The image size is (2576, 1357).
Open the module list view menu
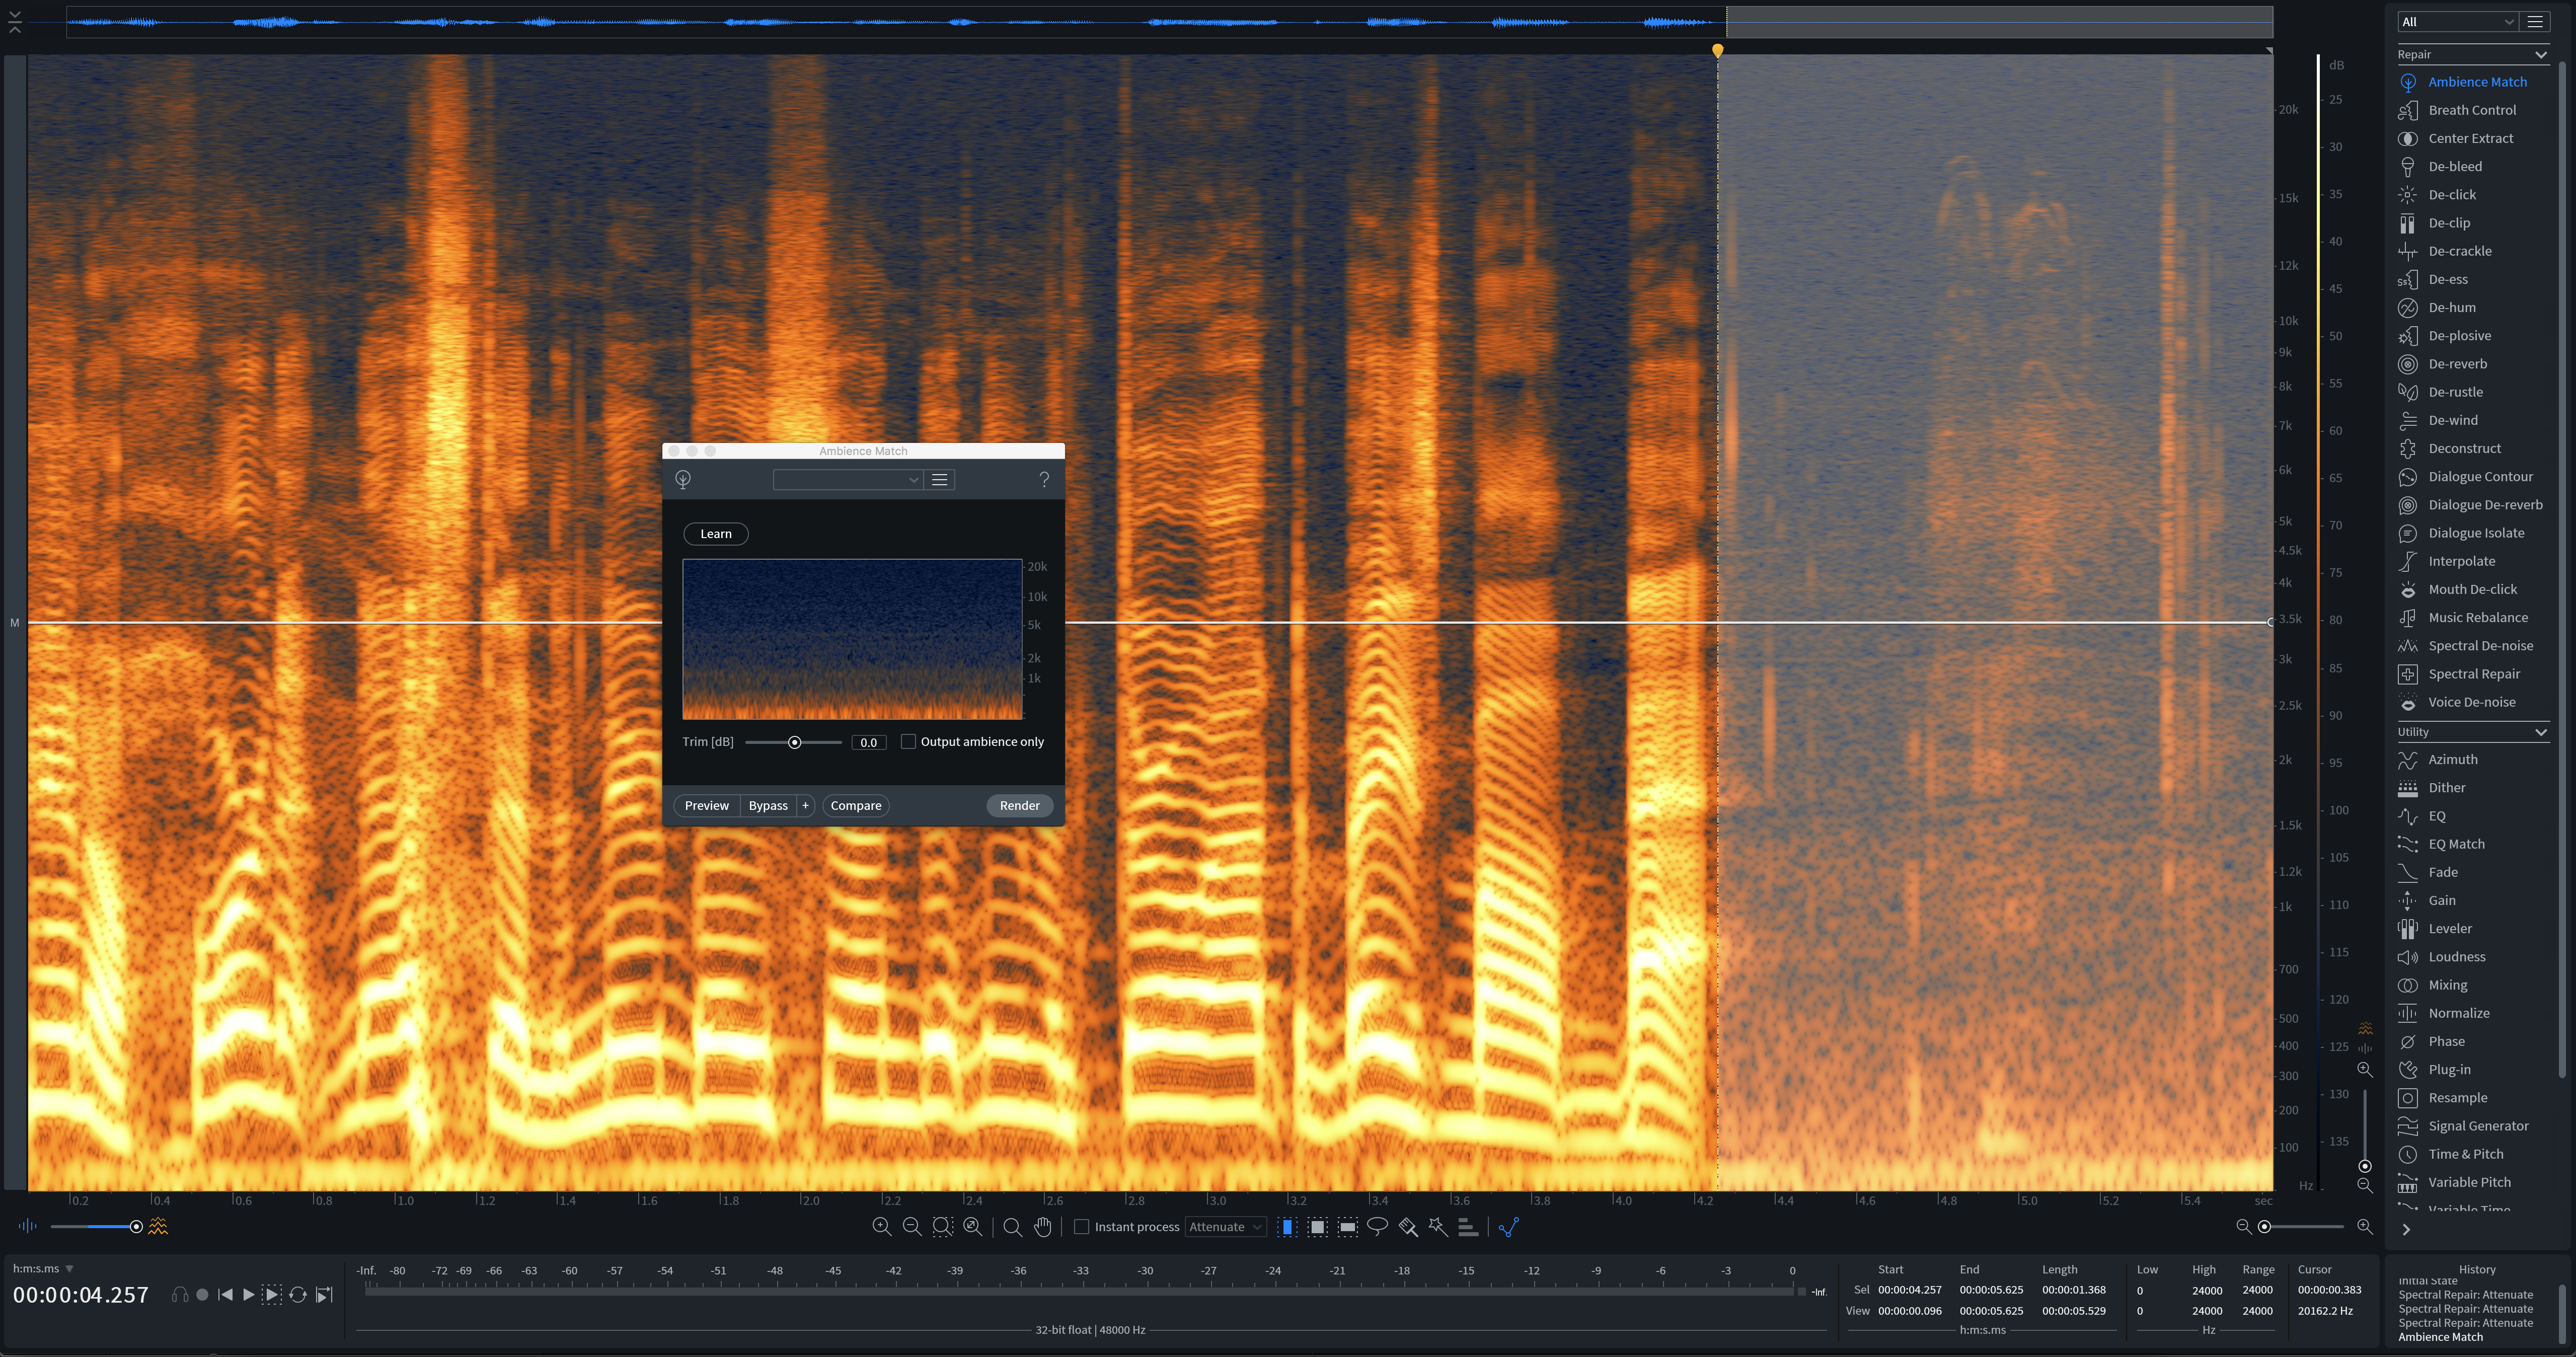point(2535,22)
